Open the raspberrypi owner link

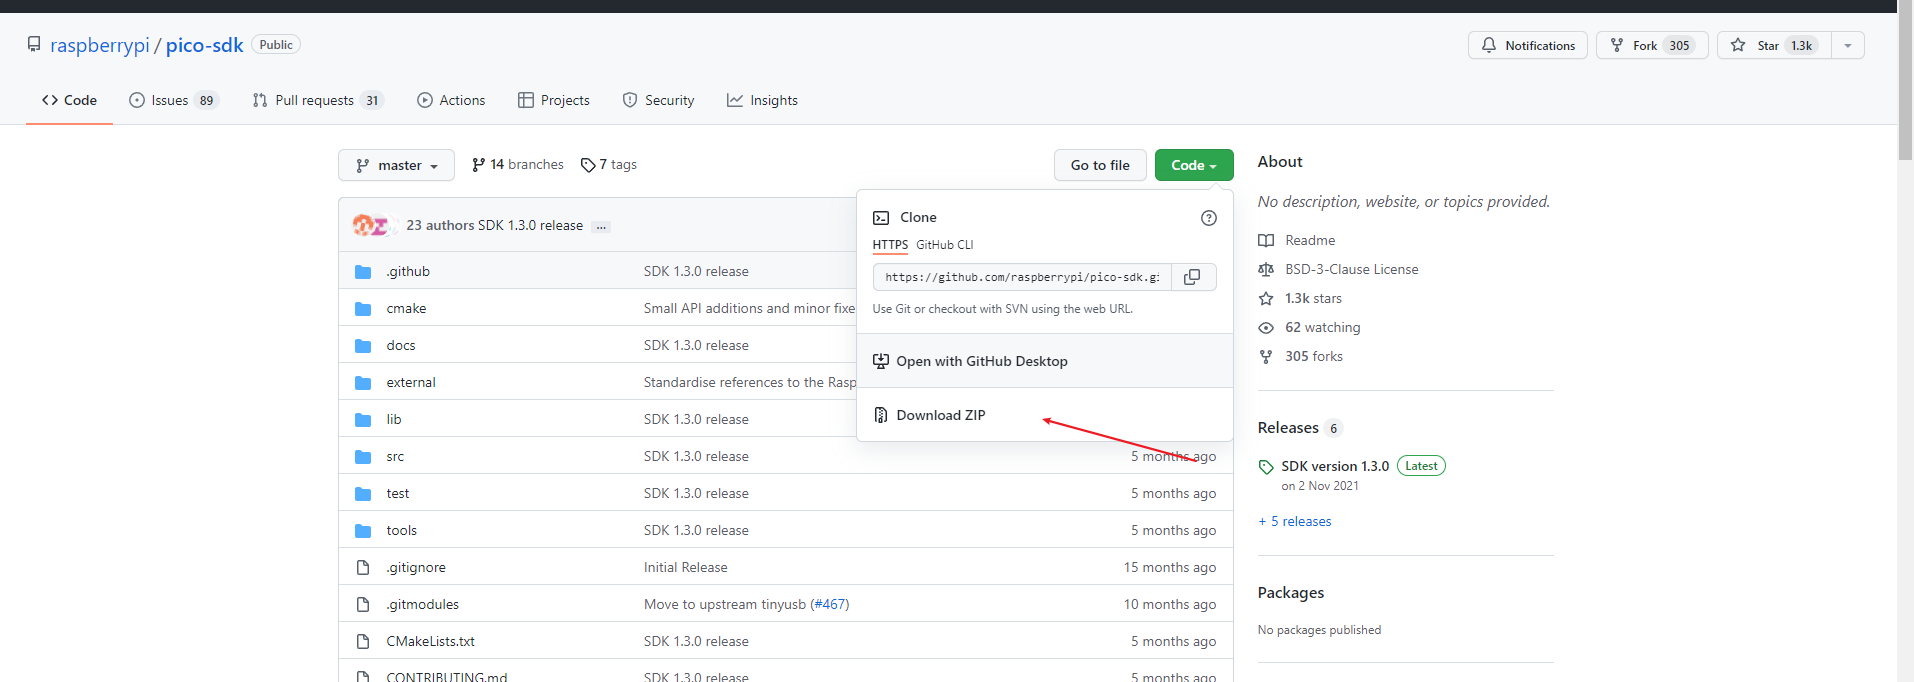(x=100, y=45)
